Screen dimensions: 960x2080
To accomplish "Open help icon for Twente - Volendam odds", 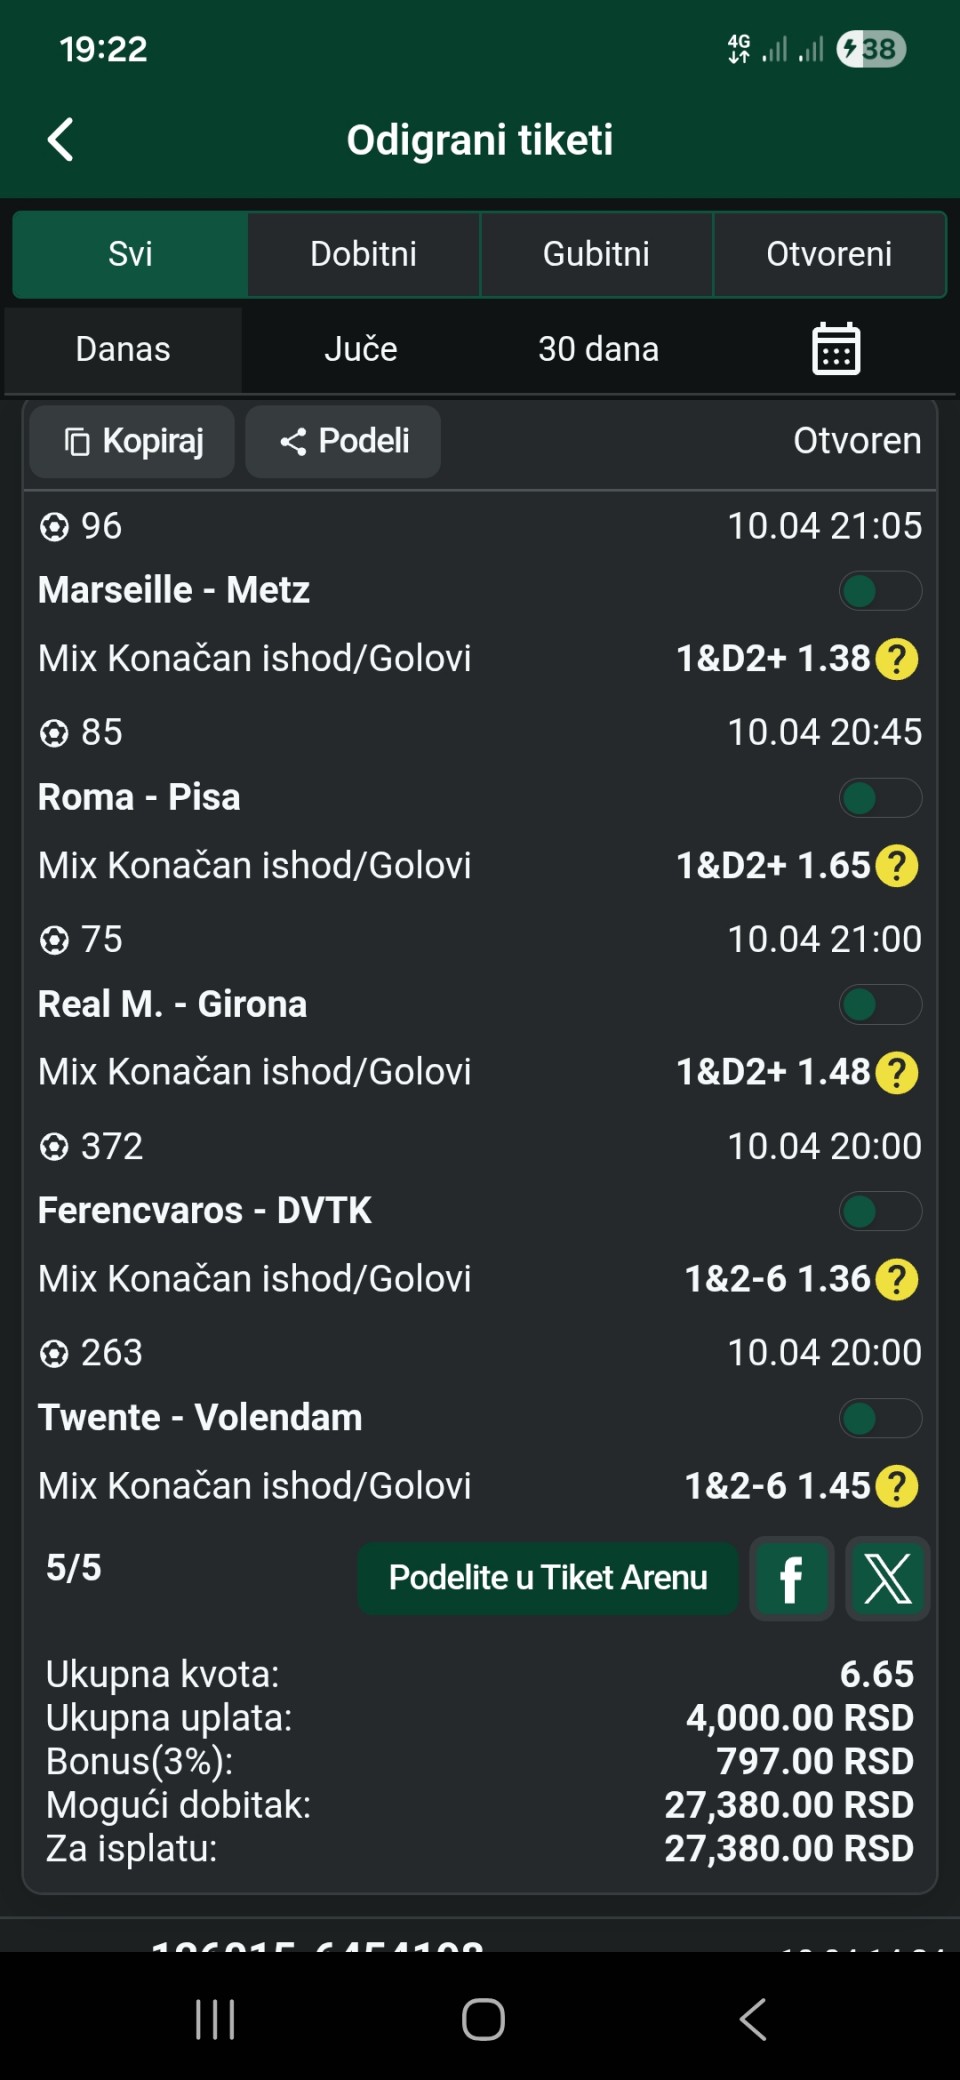I will [897, 1486].
